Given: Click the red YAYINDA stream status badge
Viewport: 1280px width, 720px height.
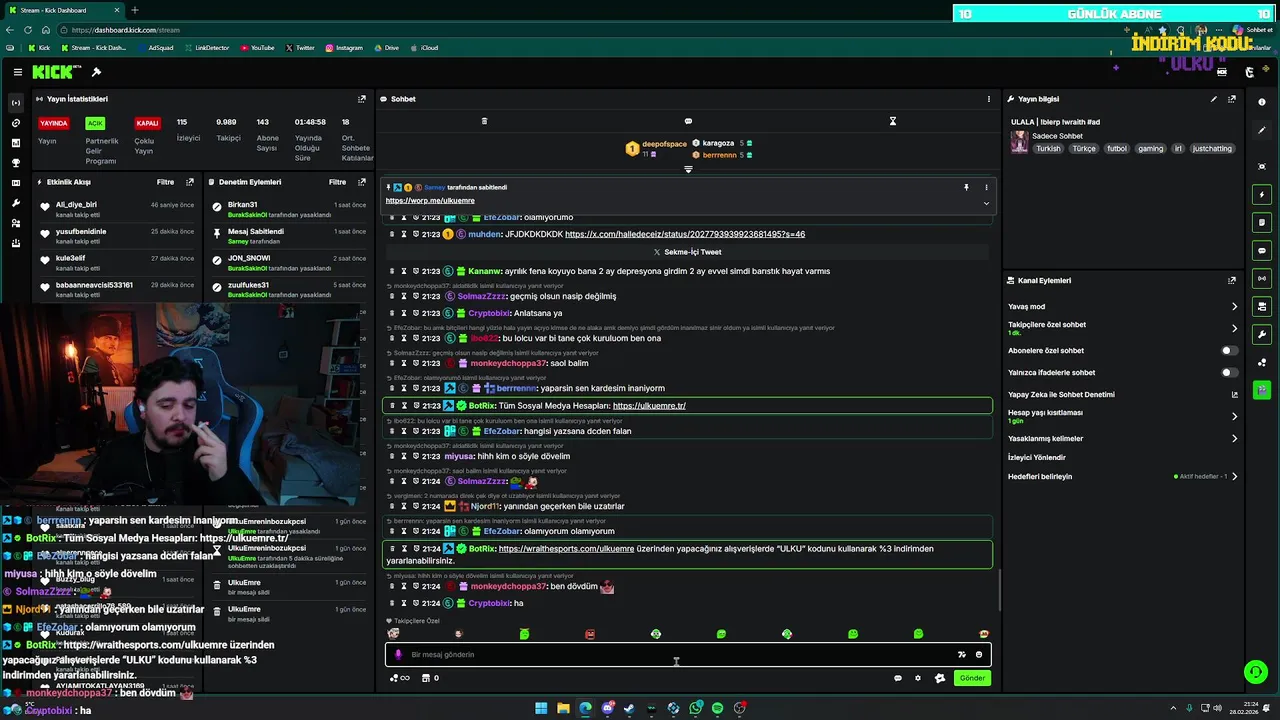Looking at the screenshot, I should [53, 123].
